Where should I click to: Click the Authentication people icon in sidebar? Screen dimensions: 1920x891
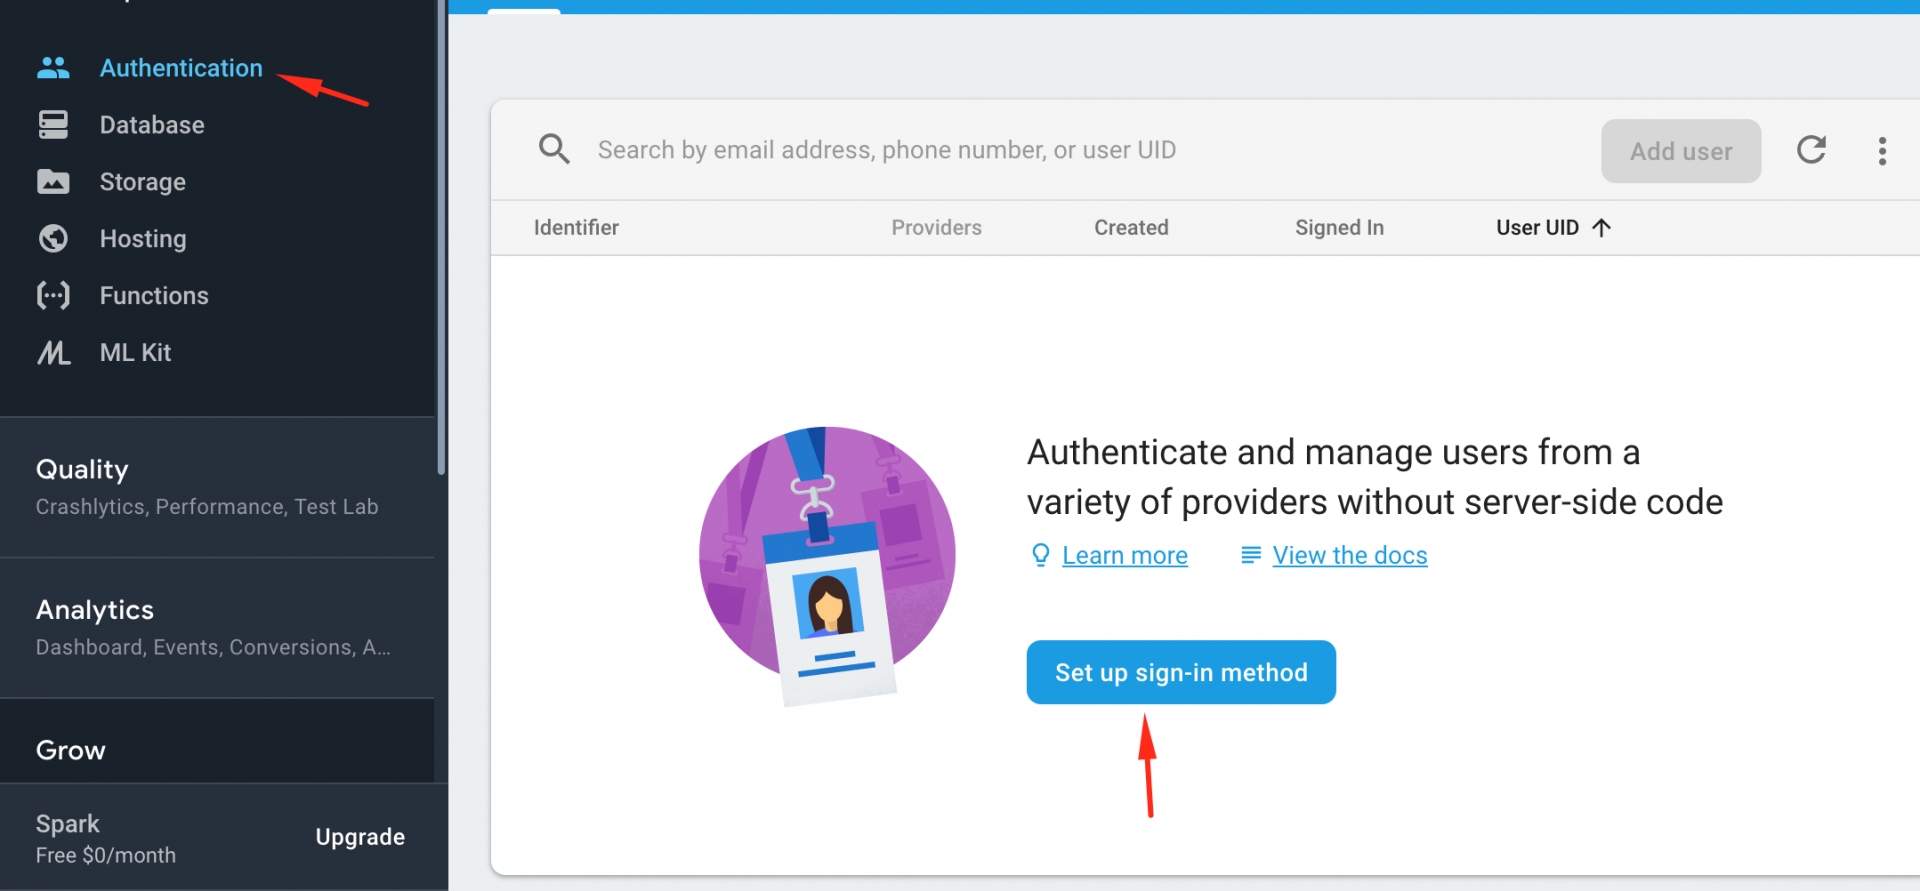click(x=53, y=68)
